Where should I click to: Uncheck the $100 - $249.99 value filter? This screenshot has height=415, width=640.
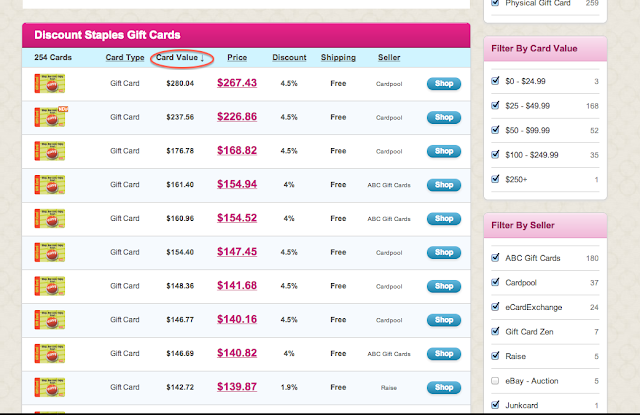[495, 154]
